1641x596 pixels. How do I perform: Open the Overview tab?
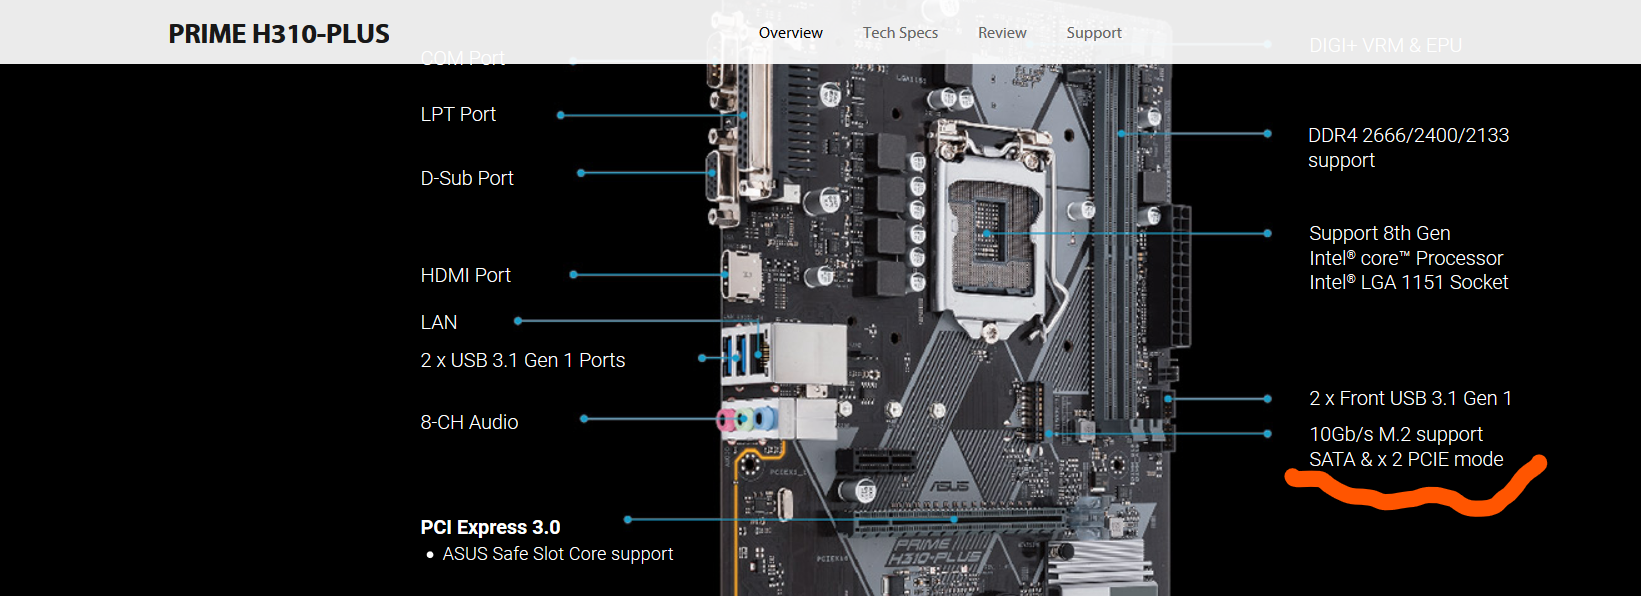790,33
